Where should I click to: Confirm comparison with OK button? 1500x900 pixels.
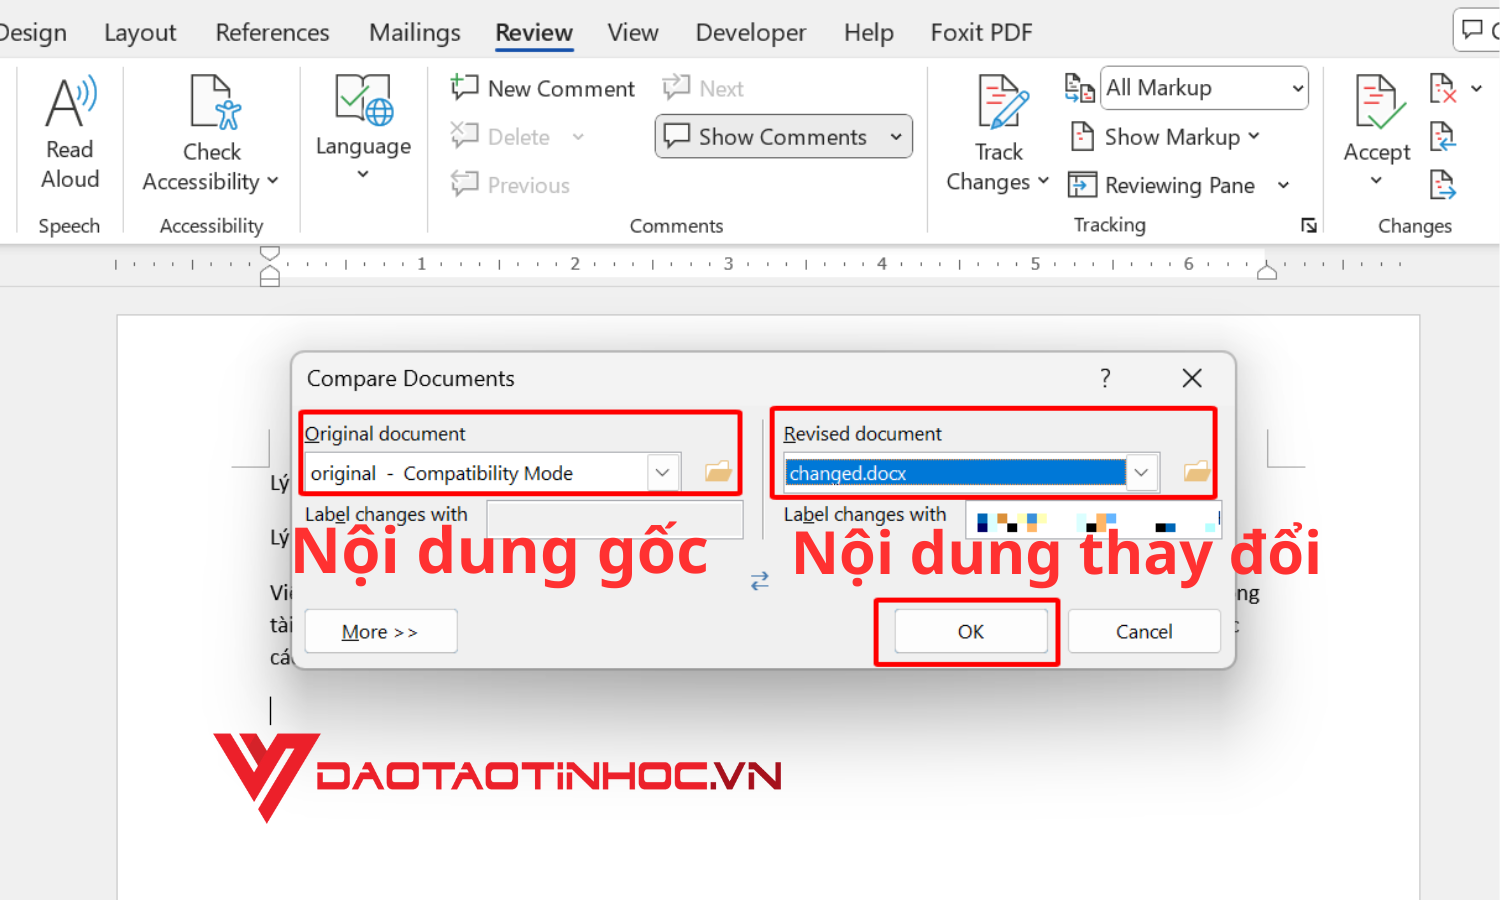(969, 631)
